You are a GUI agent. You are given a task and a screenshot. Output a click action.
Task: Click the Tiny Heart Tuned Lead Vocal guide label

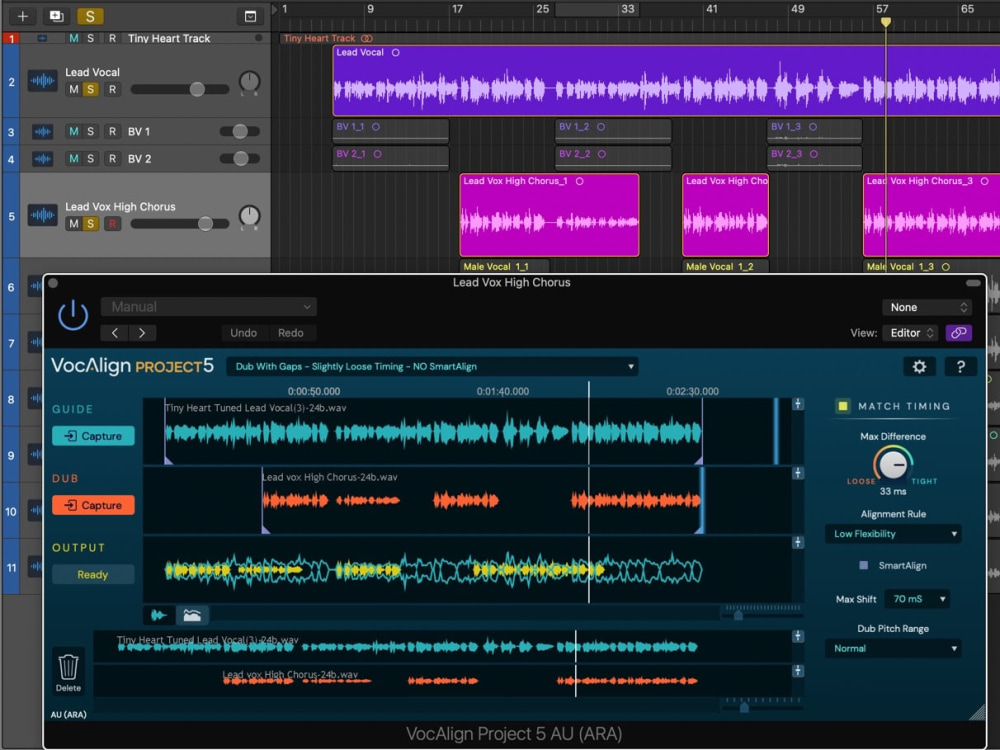256,408
